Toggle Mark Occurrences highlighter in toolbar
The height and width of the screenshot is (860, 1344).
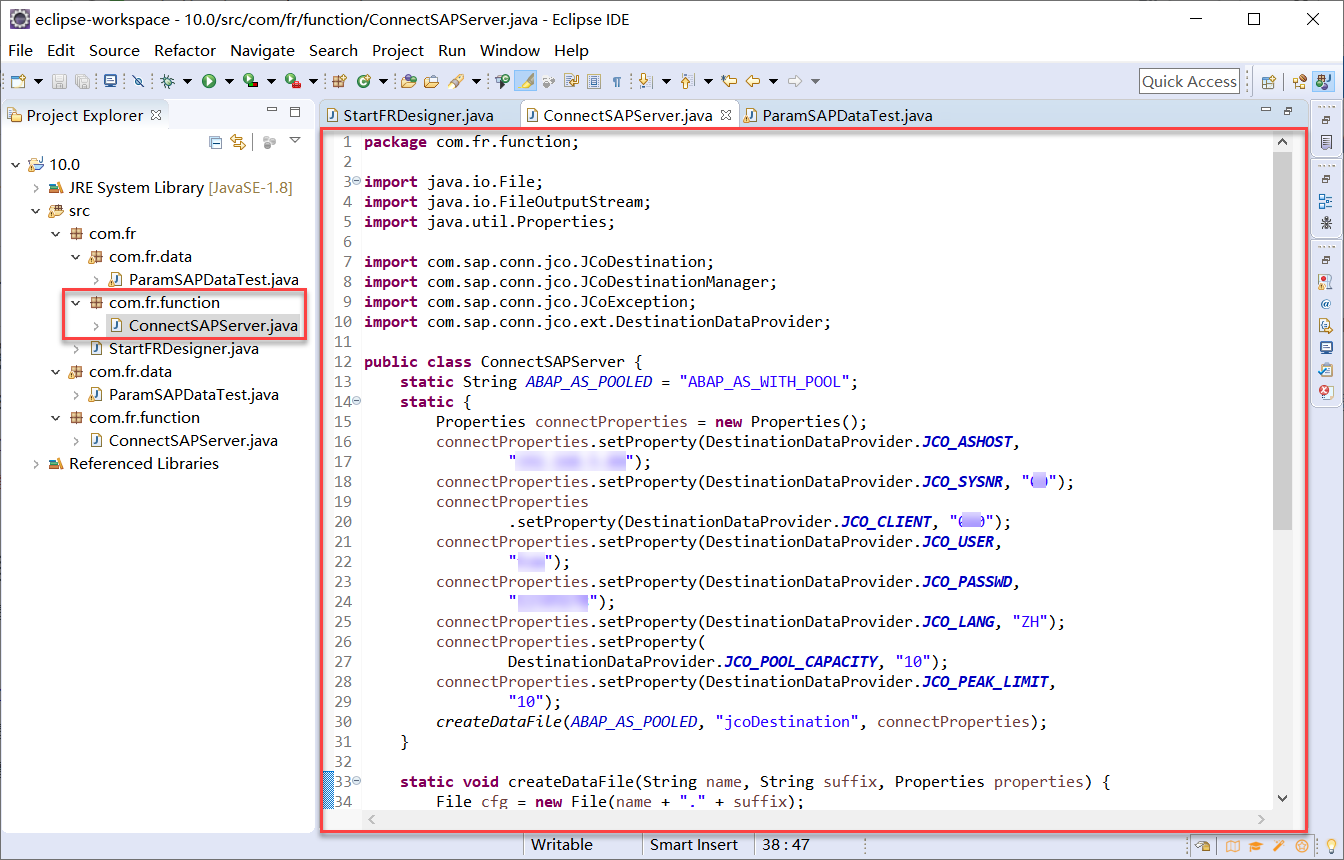(526, 81)
